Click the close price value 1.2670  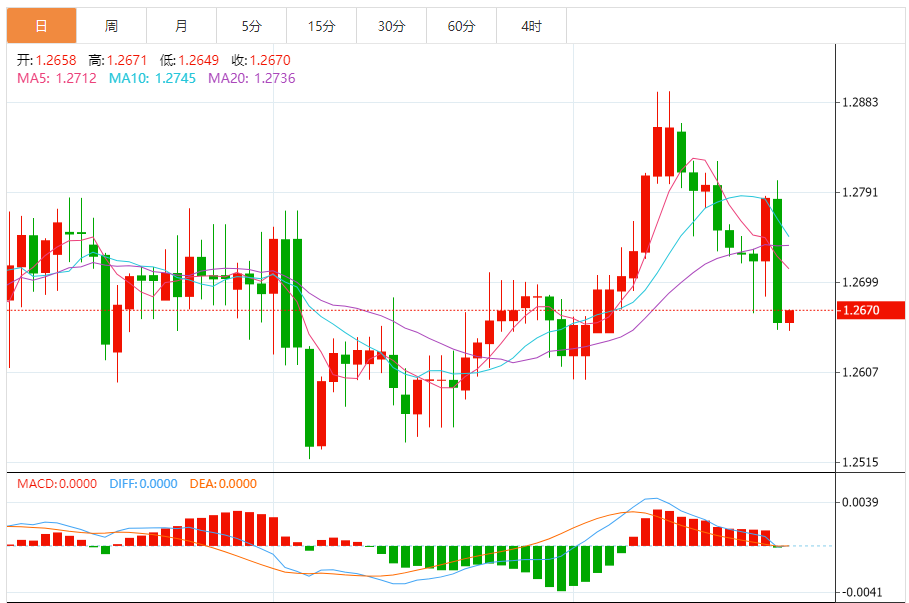tap(270, 60)
